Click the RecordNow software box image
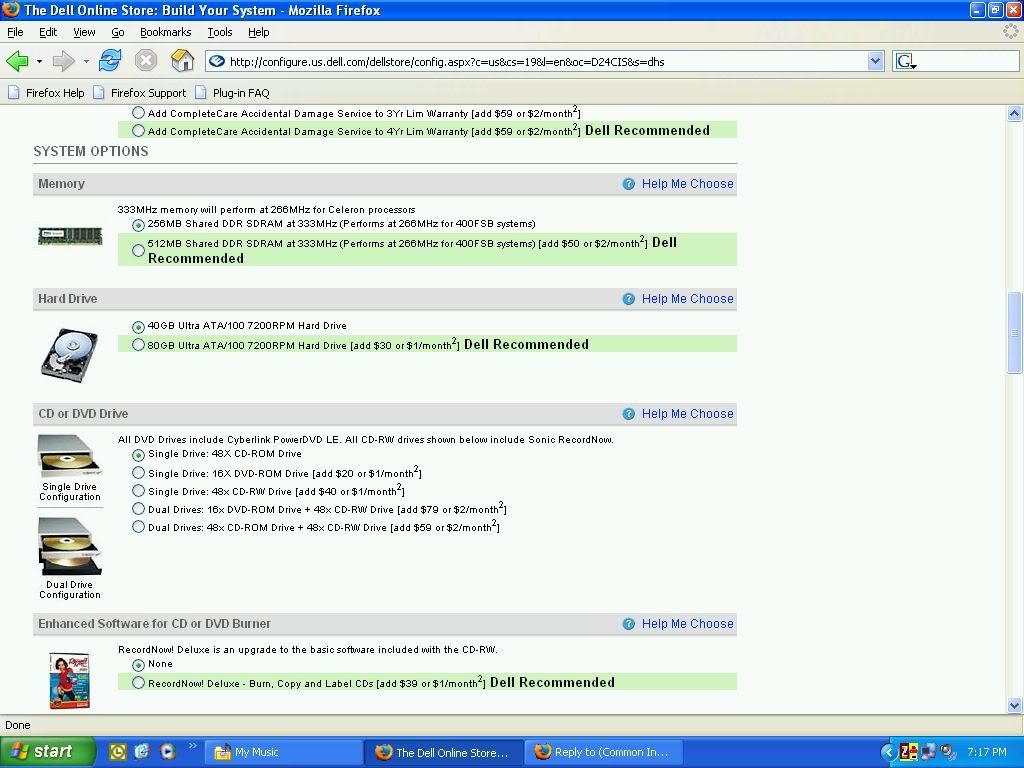Viewport: 1024px width, 768px height. tap(69, 680)
